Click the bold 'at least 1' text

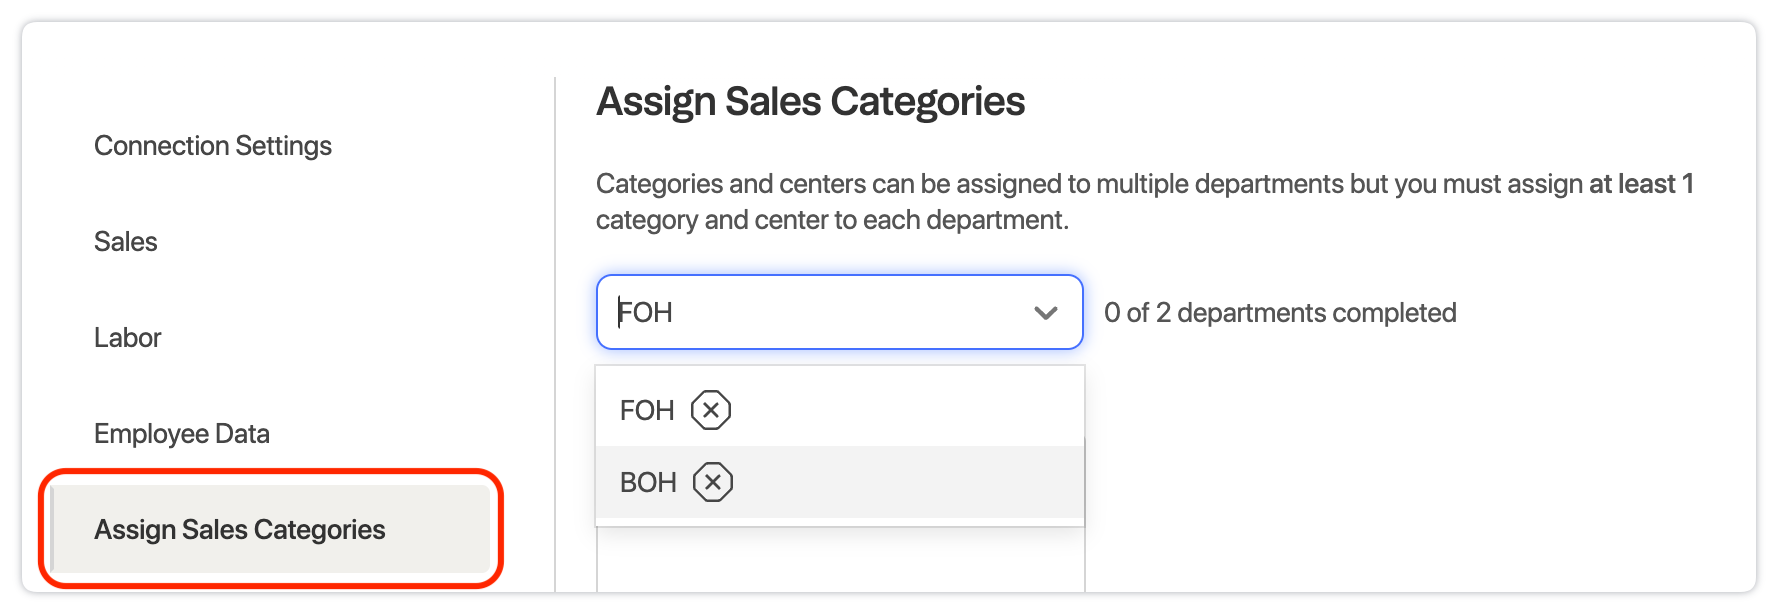1641,184
